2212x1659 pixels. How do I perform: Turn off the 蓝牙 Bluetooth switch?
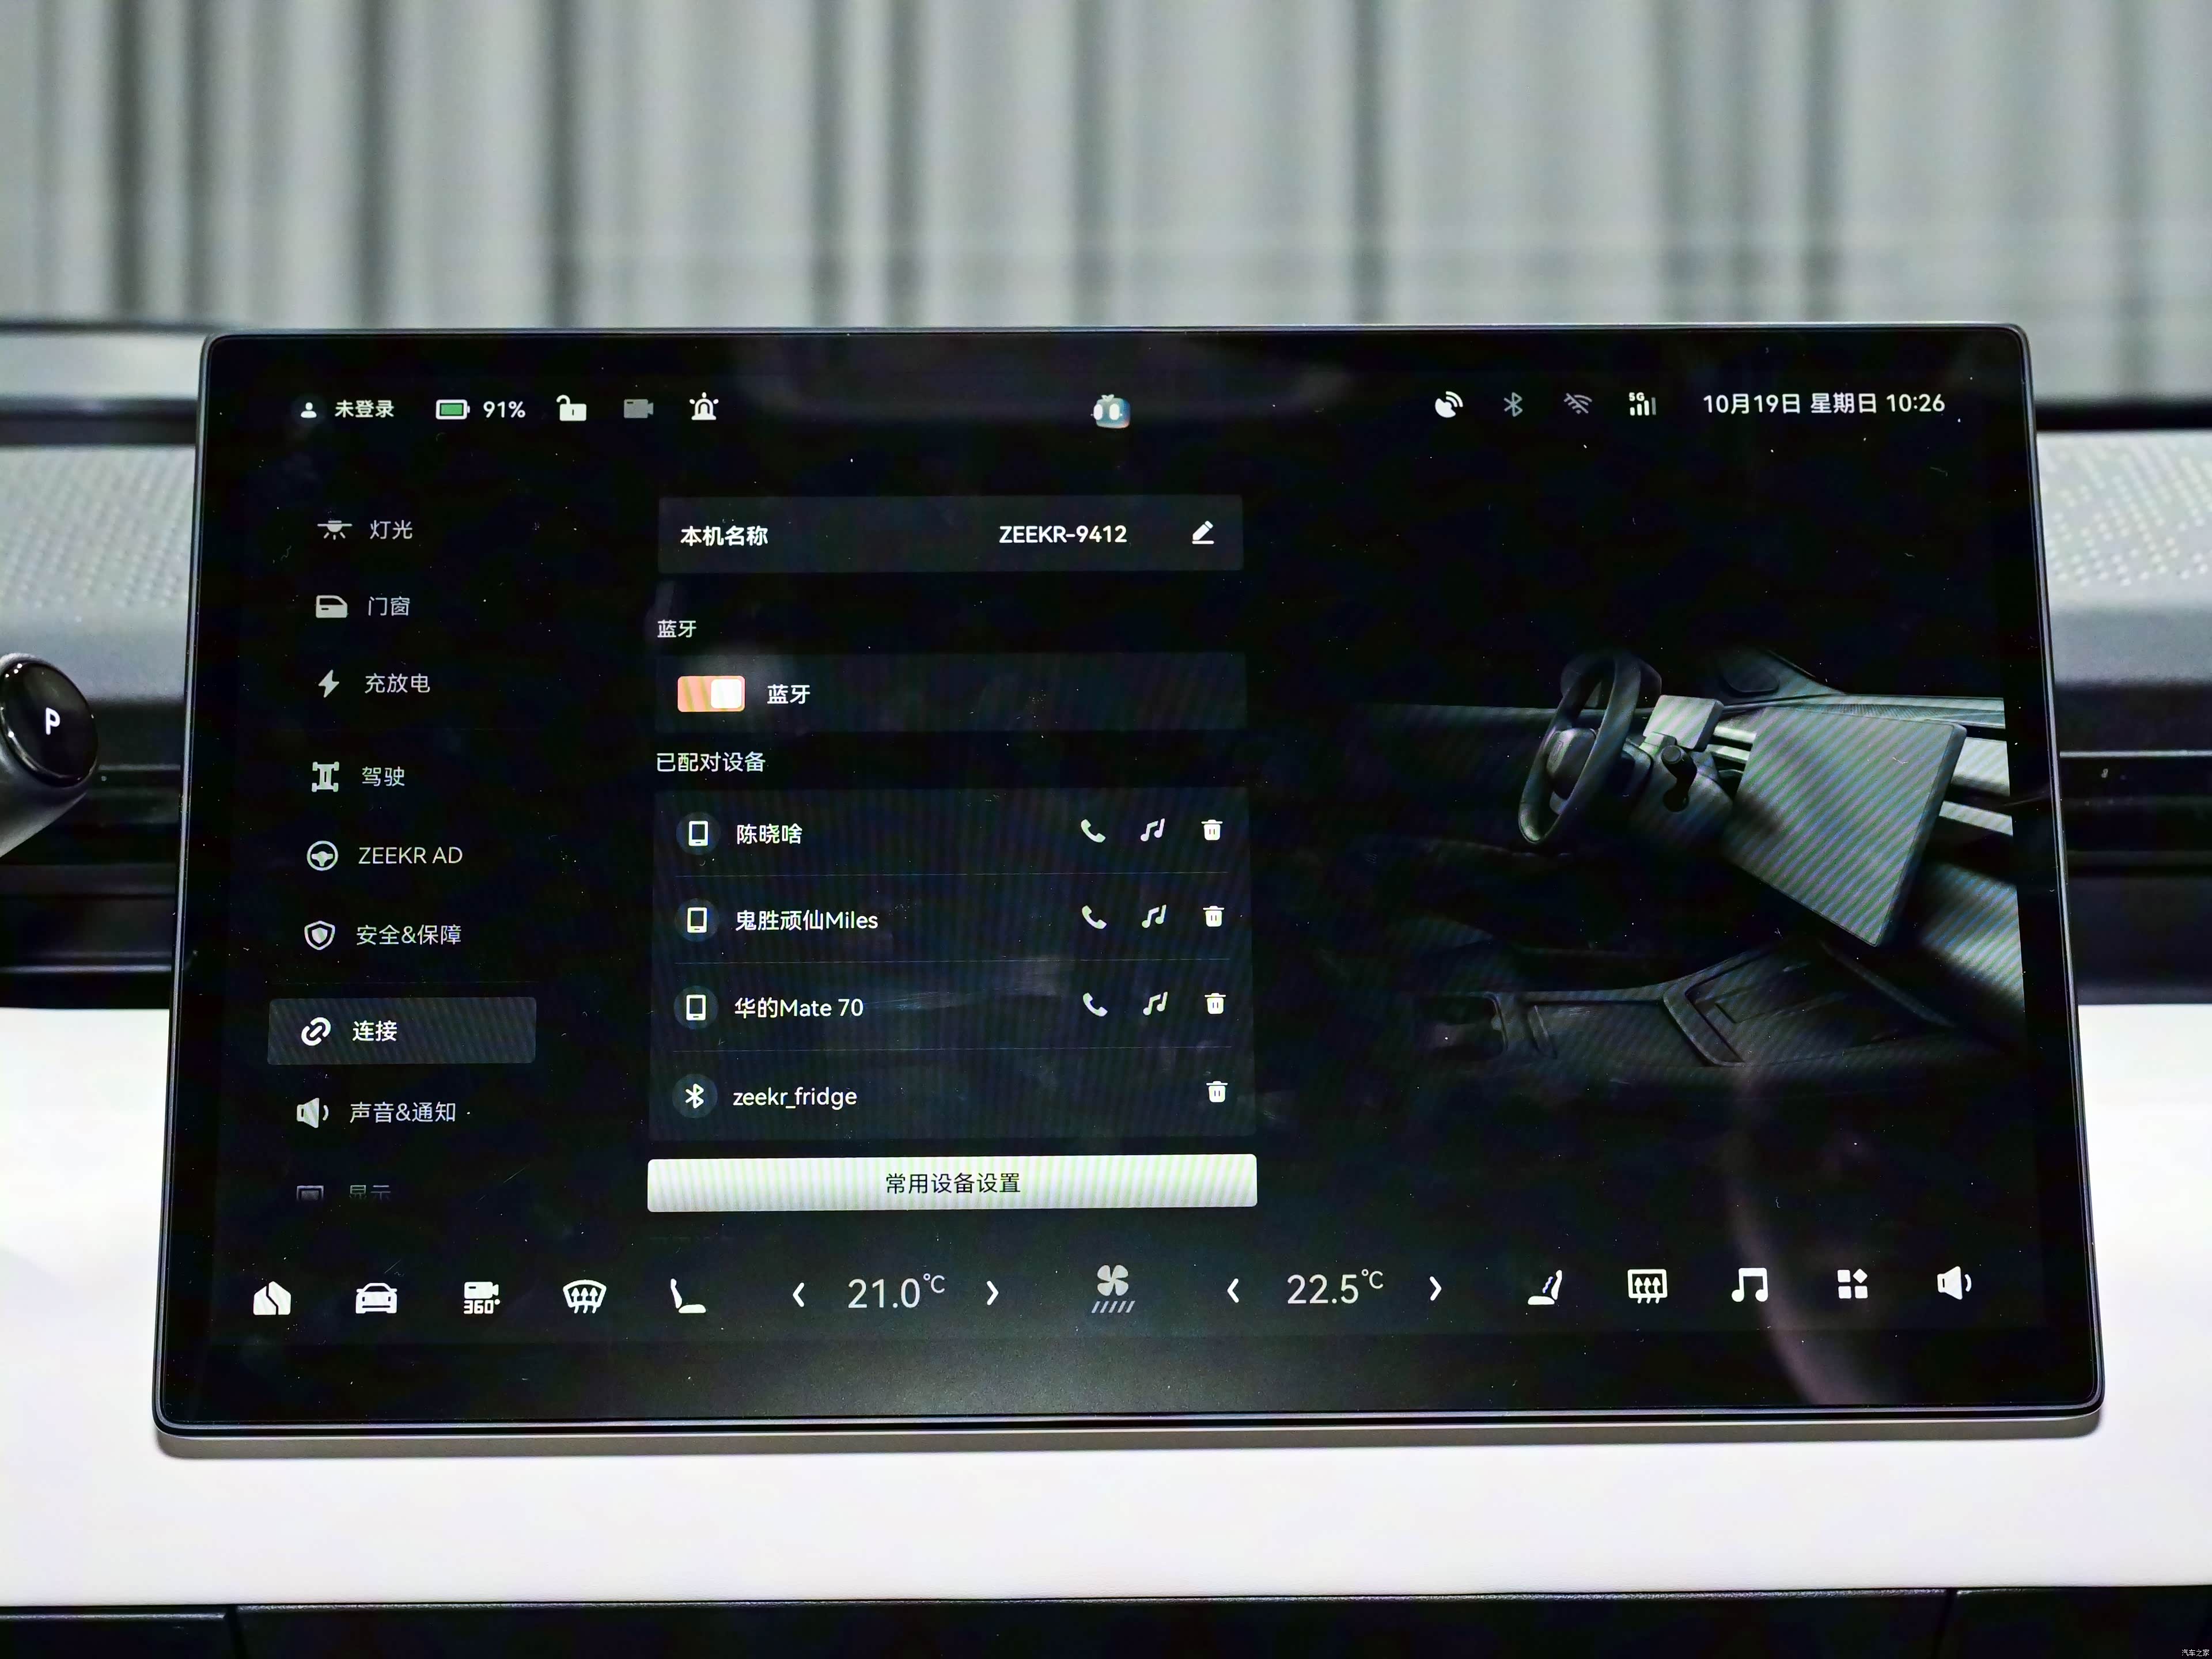(x=711, y=693)
